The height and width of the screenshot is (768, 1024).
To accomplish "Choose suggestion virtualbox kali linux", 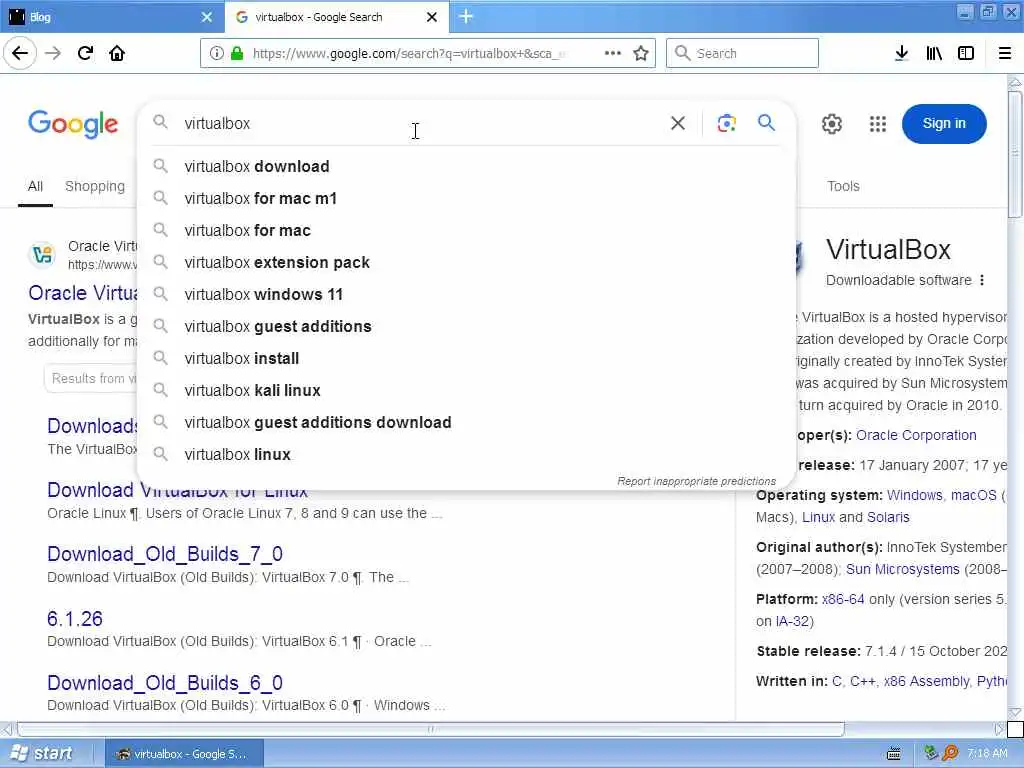I will [466, 391].
